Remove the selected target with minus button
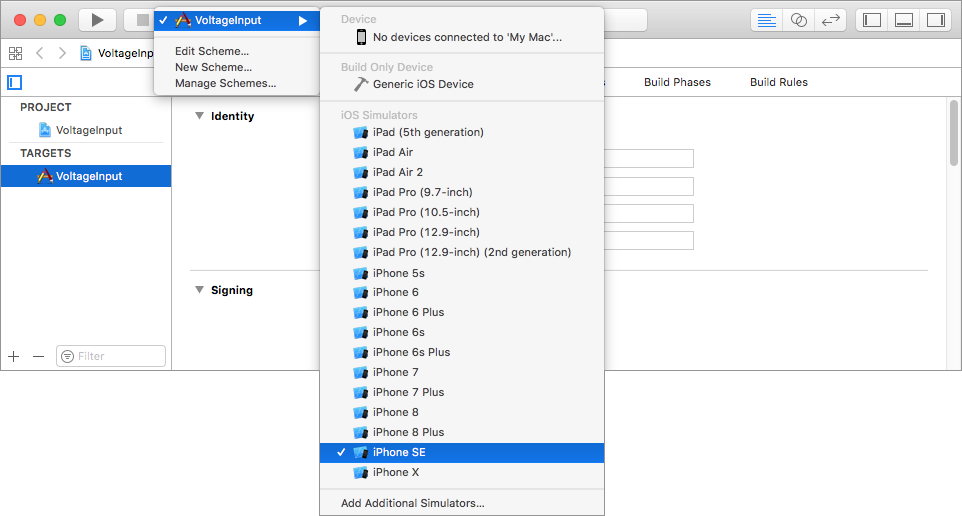The width and height of the screenshot is (962, 516). pyautogui.click(x=39, y=356)
